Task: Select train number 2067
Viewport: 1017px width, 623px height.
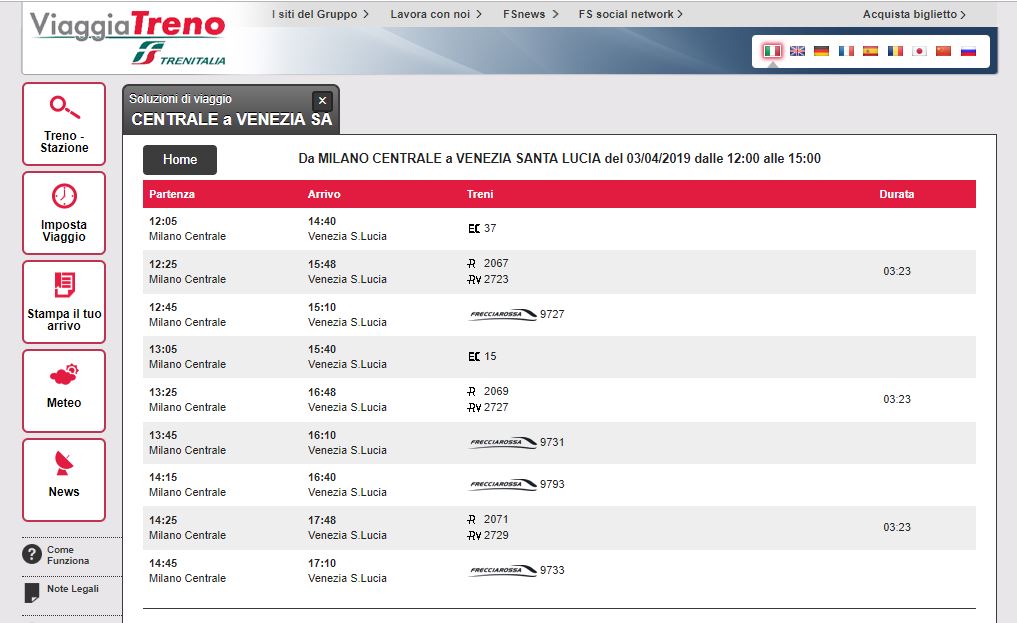Action: [496, 263]
